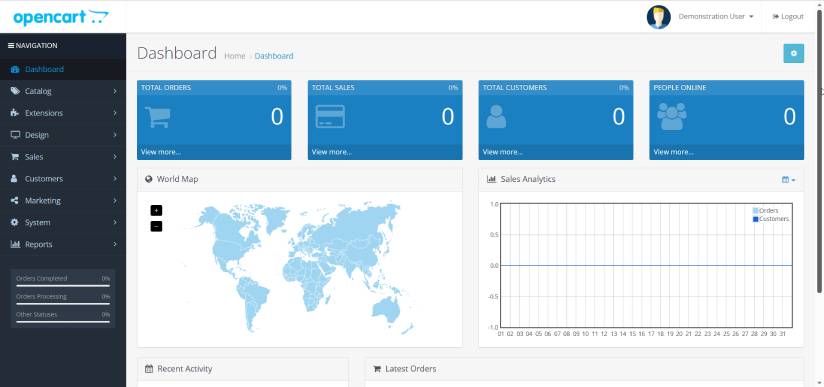The width and height of the screenshot is (824, 387).
Task: Click the Catalog tags icon
Action: (15, 91)
